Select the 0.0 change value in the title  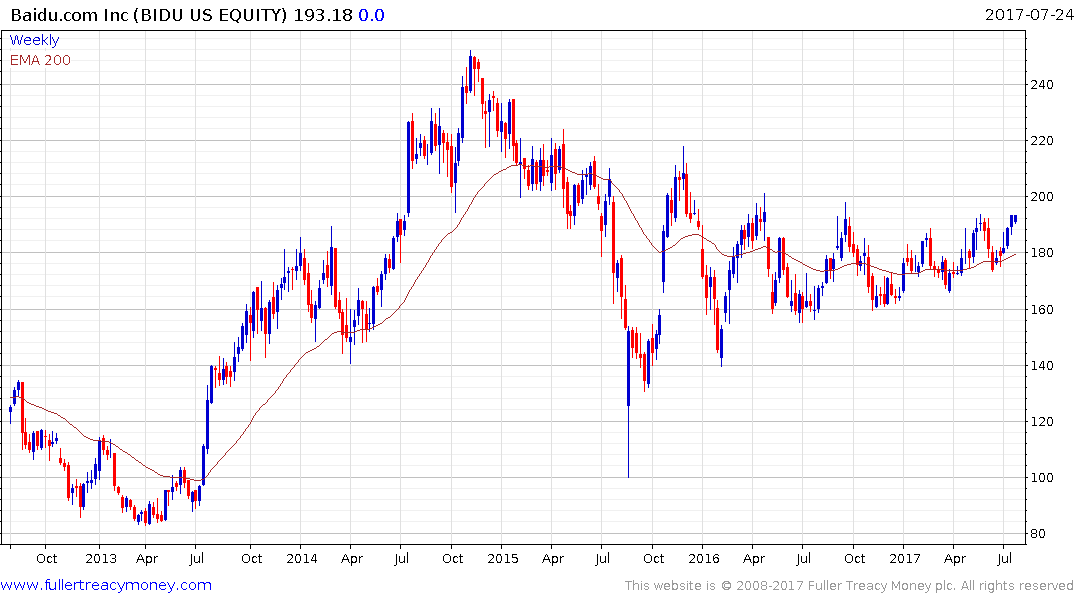click(x=371, y=14)
